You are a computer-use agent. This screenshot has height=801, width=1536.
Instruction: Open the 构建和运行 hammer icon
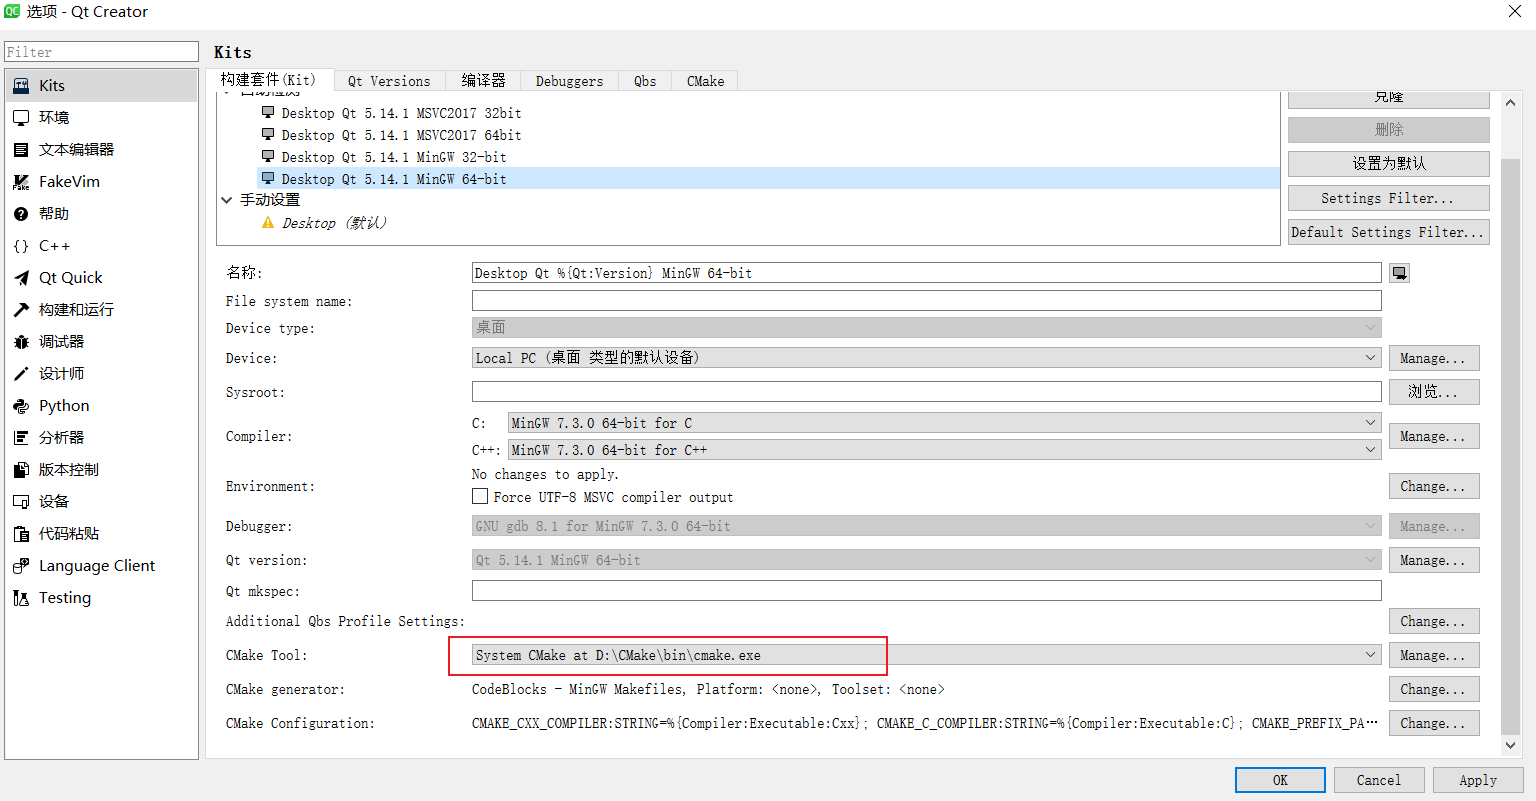(x=21, y=310)
